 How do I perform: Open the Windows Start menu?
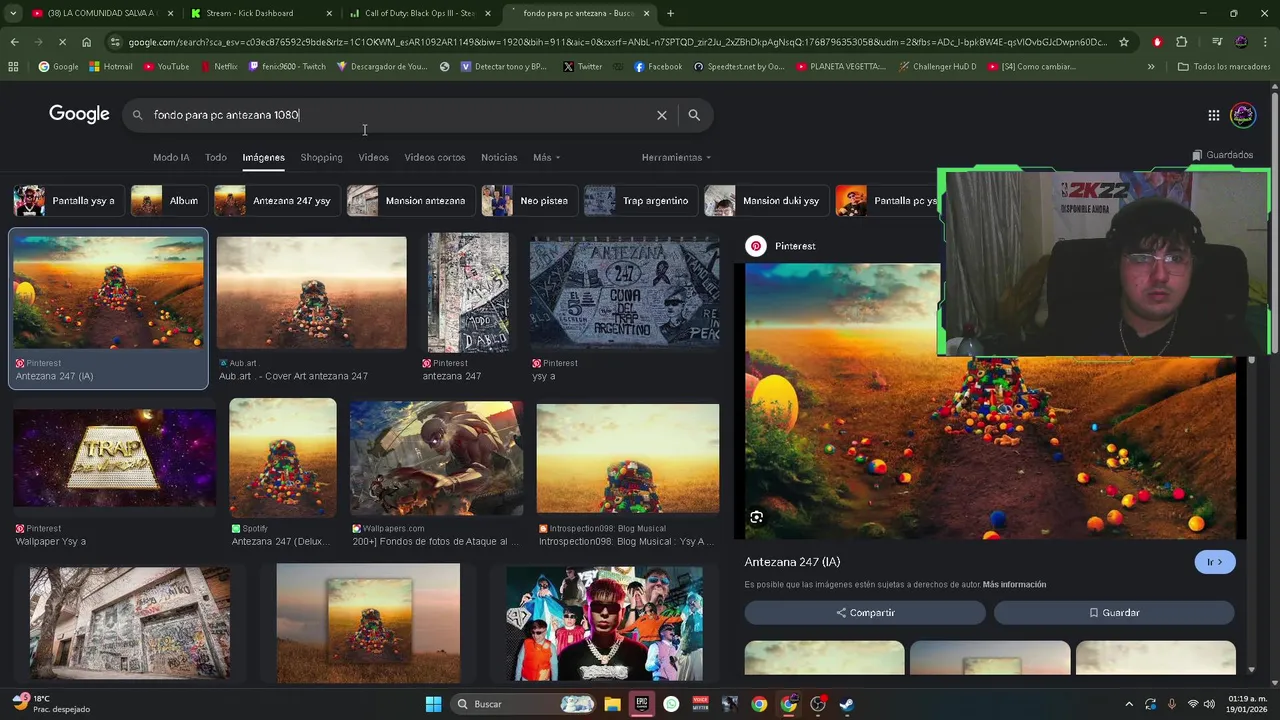click(x=433, y=704)
